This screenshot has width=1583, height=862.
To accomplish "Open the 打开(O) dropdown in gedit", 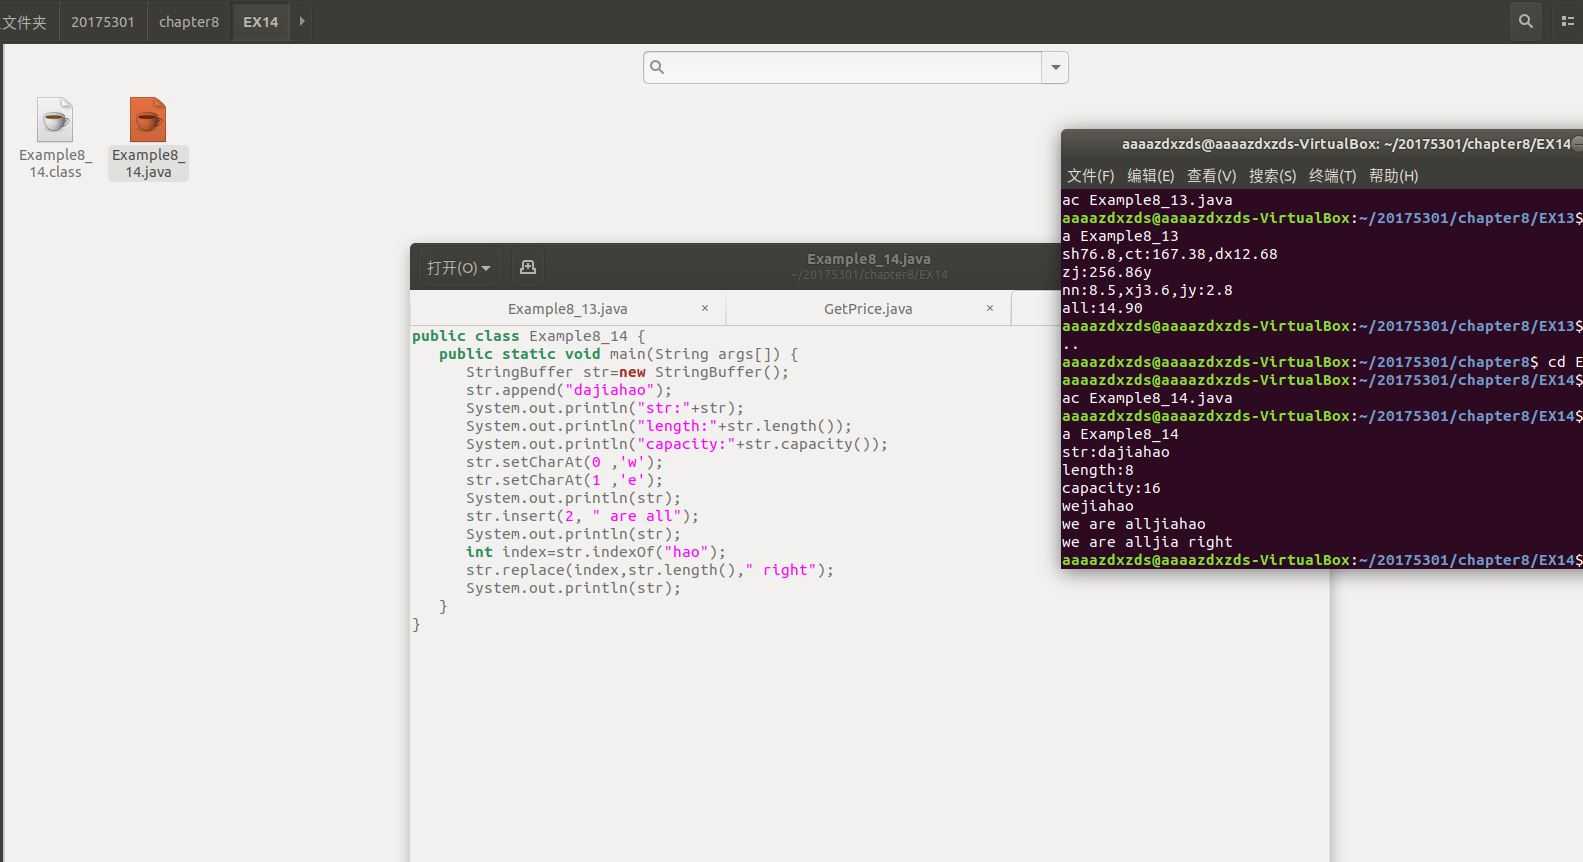I will (x=459, y=267).
